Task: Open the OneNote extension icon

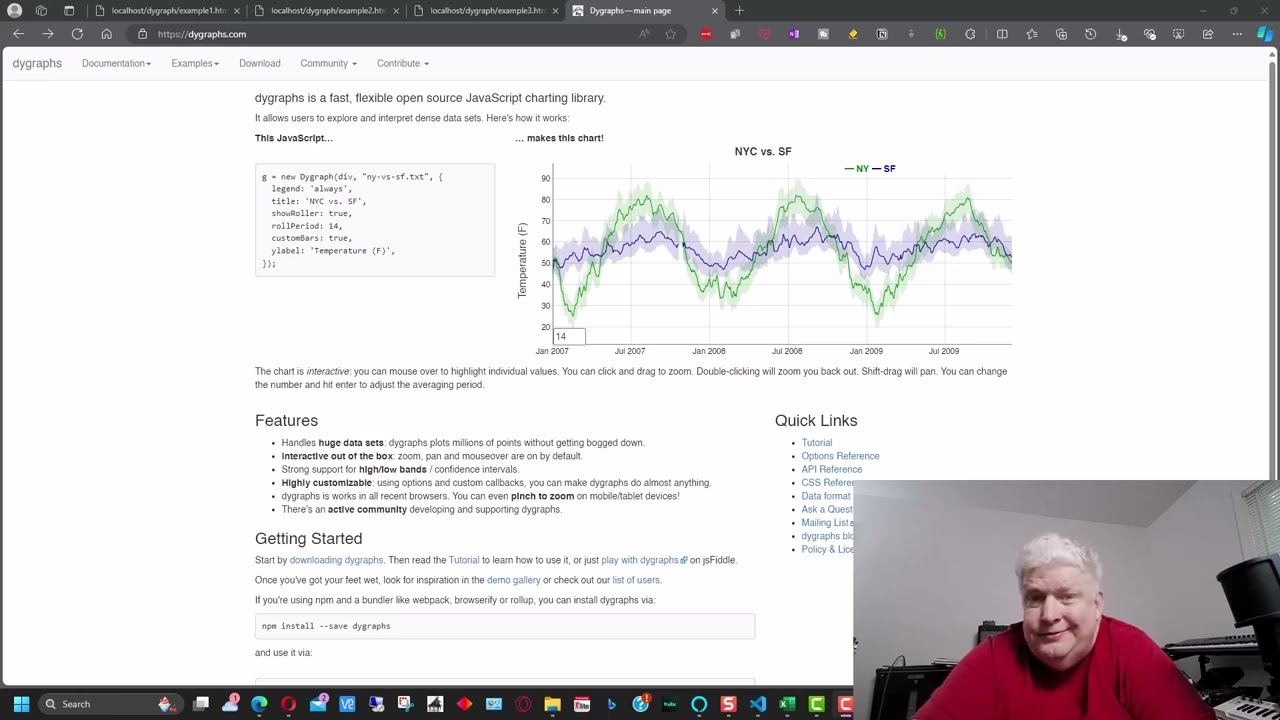Action: pos(794,34)
